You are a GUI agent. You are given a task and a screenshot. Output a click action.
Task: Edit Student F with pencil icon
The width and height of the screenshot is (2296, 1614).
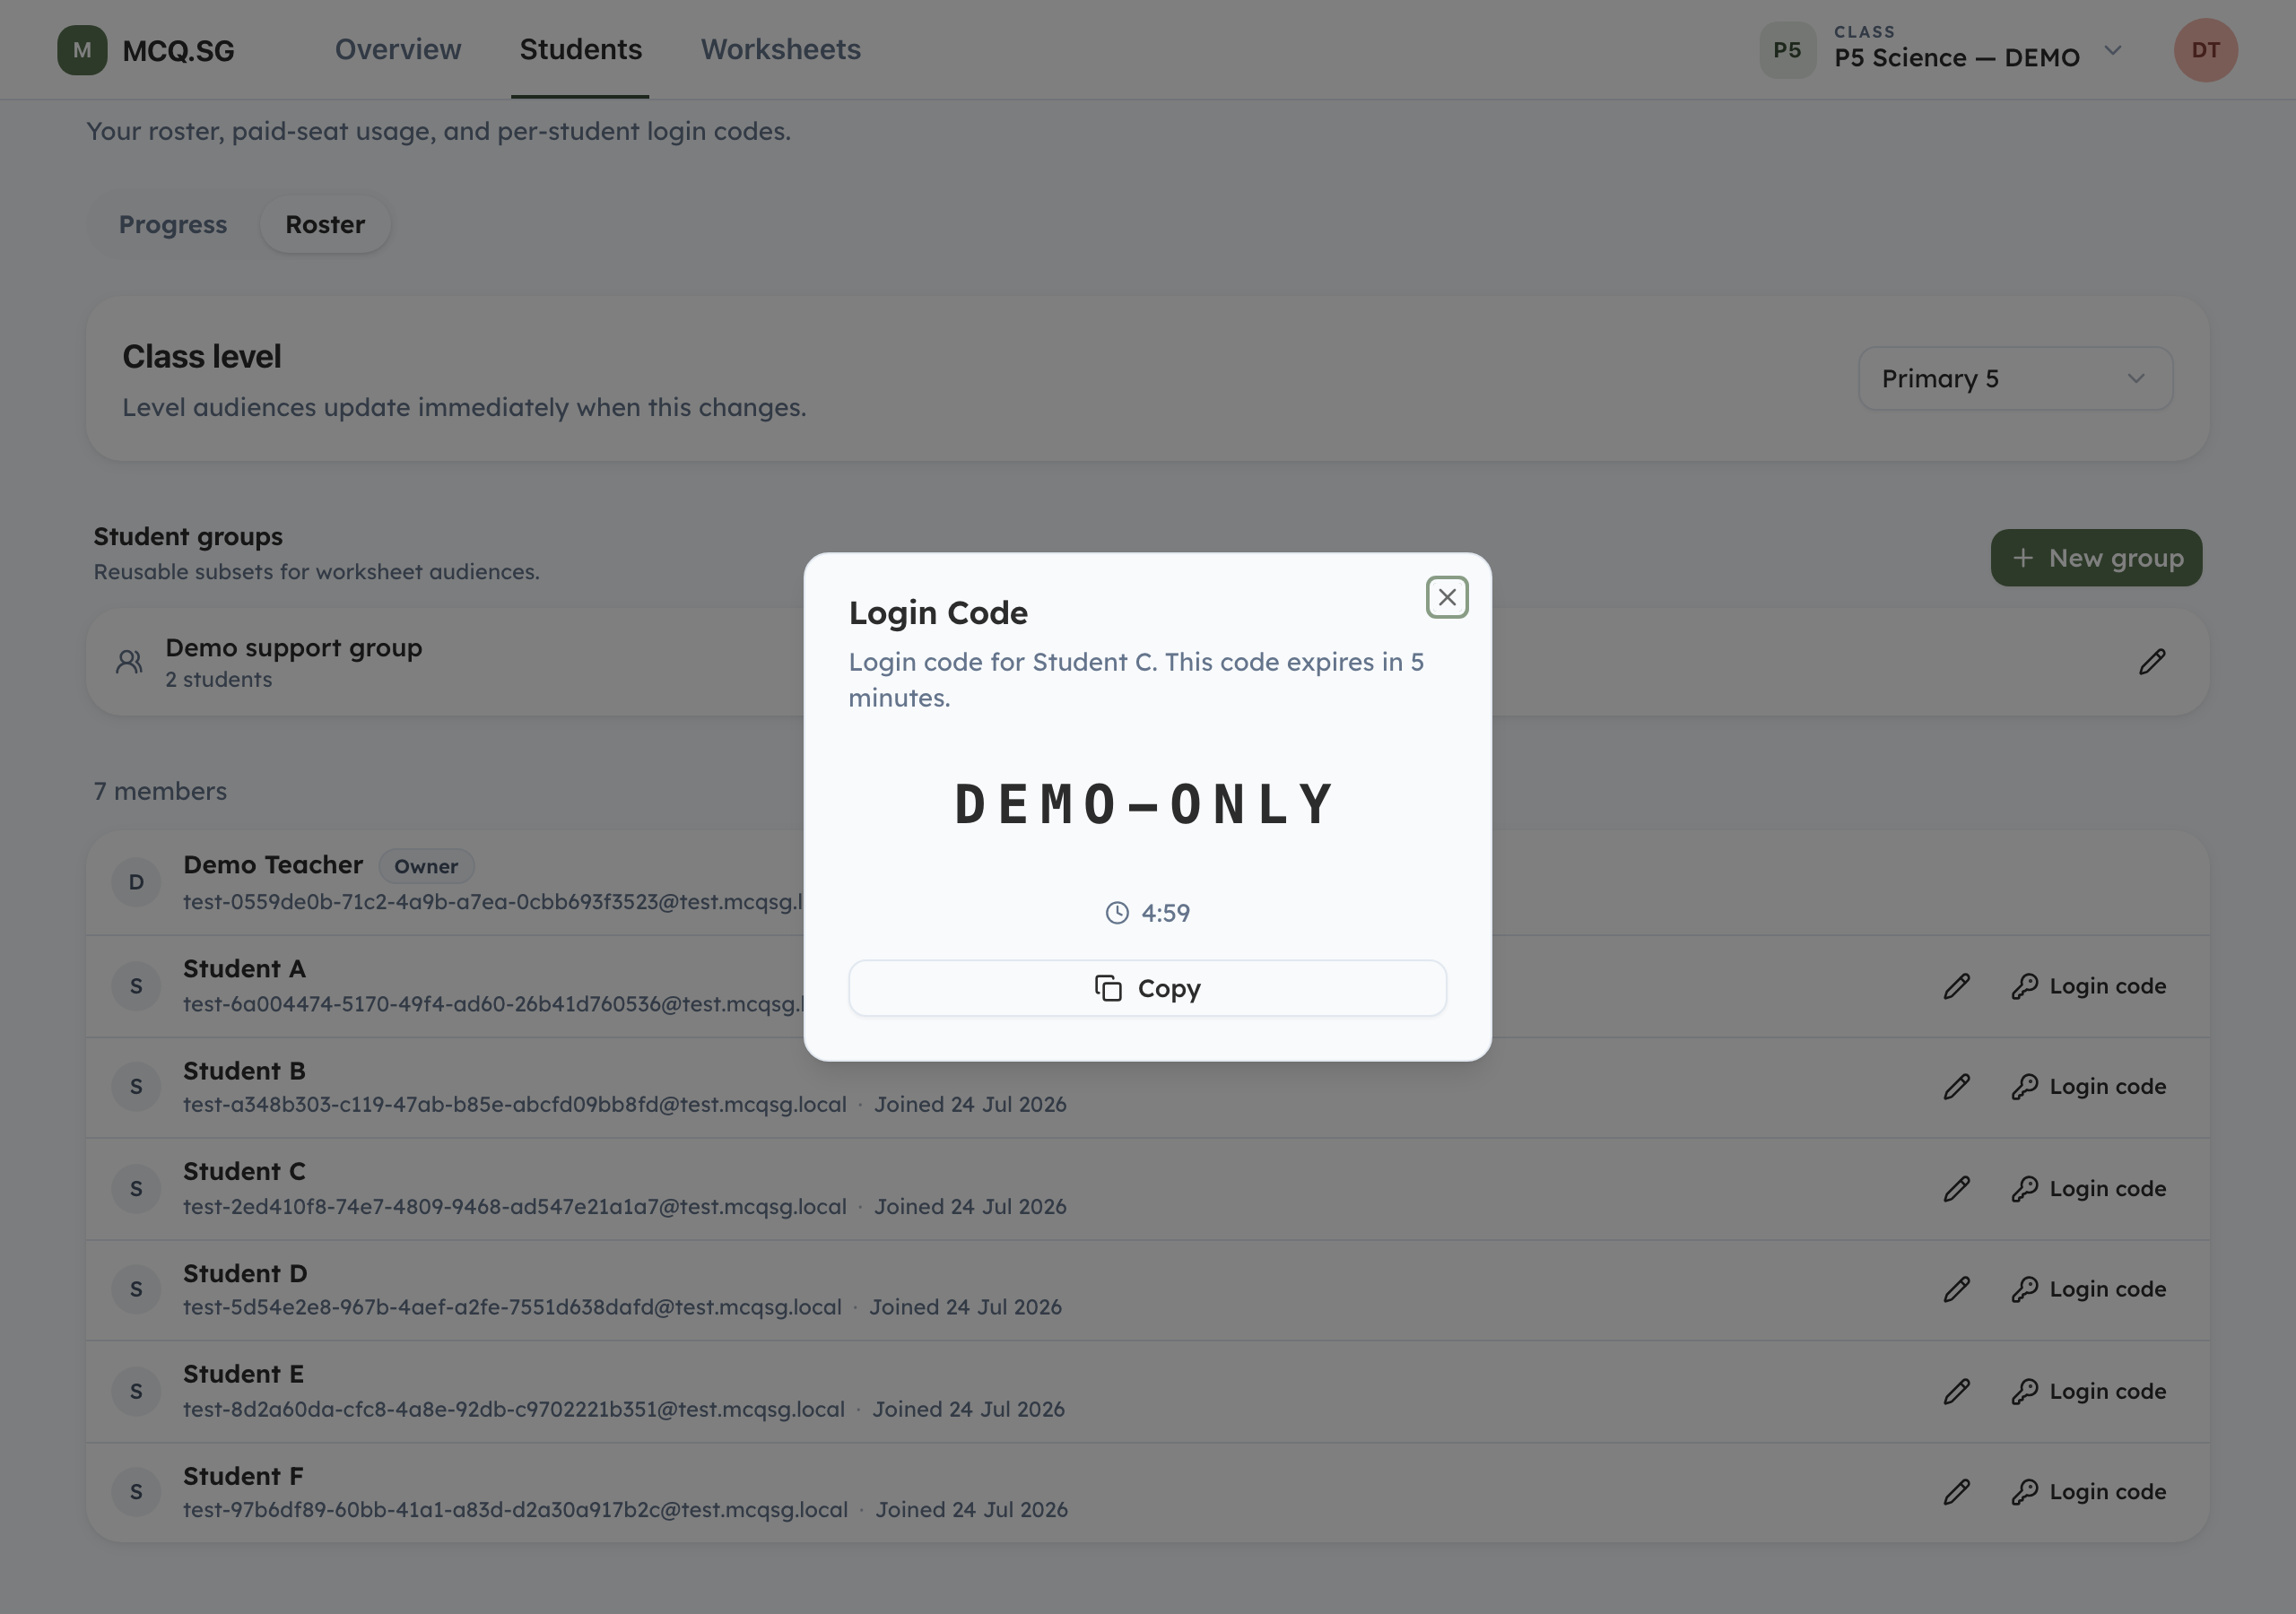click(1956, 1492)
